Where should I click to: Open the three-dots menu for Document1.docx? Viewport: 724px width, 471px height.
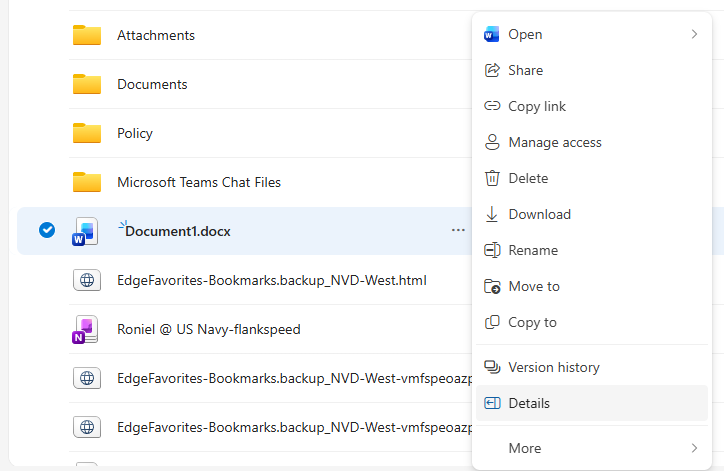458,230
